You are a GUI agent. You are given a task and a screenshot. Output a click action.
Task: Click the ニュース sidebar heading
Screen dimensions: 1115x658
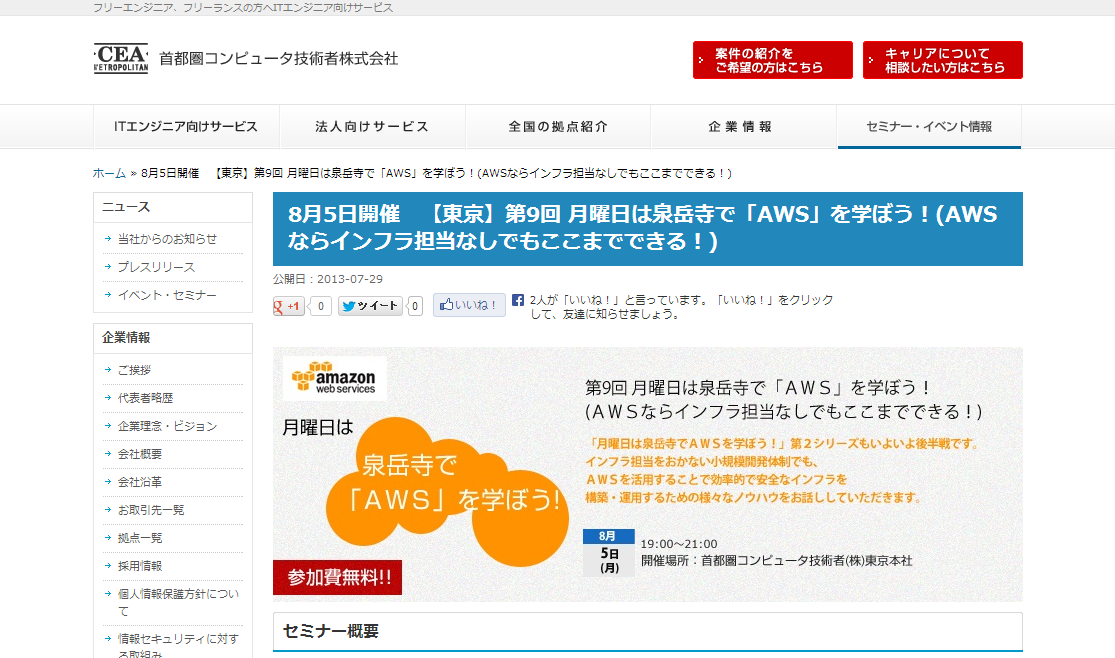pos(173,207)
